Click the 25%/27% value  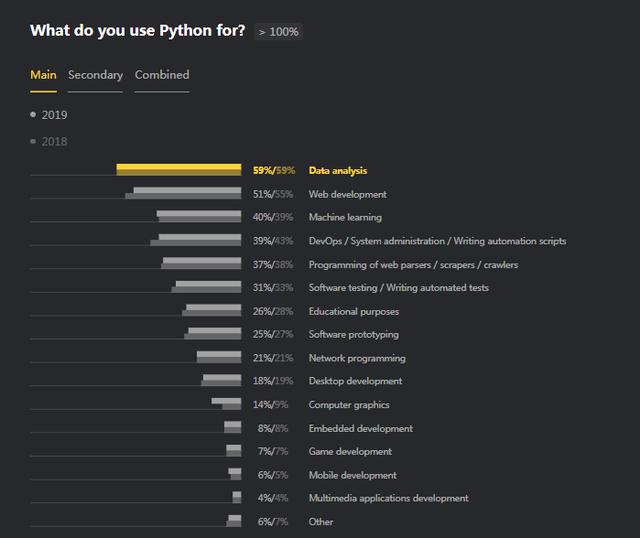pyautogui.click(x=273, y=334)
